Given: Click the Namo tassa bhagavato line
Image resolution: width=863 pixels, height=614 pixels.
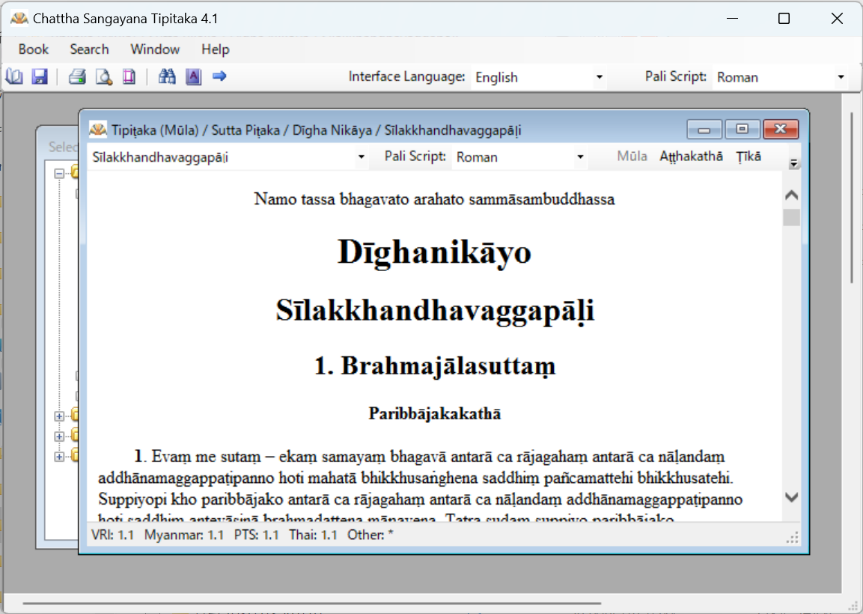Looking at the screenshot, I should pos(434,199).
